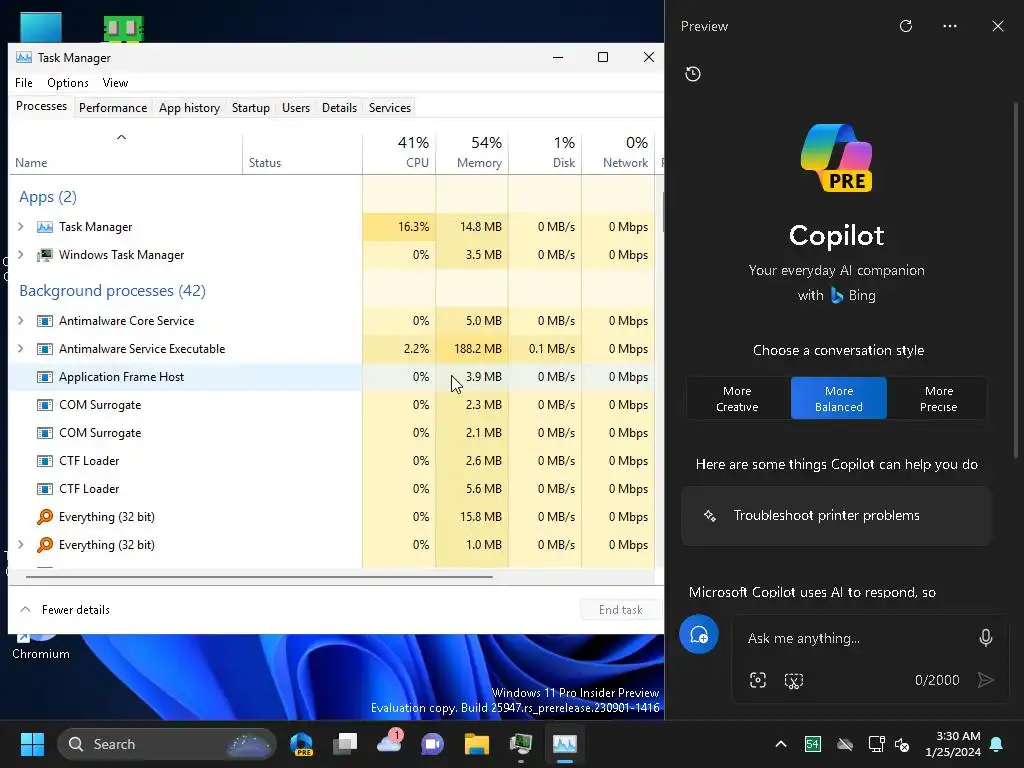This screenshot has width=1024, height=768.
Task: Open the weather widget with badge
Action: tap(389, 743)
